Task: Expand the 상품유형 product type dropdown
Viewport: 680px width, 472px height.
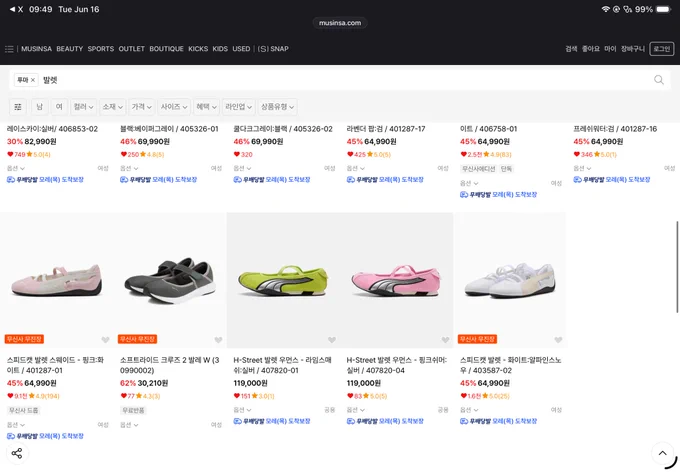Action: click(278, 107)
